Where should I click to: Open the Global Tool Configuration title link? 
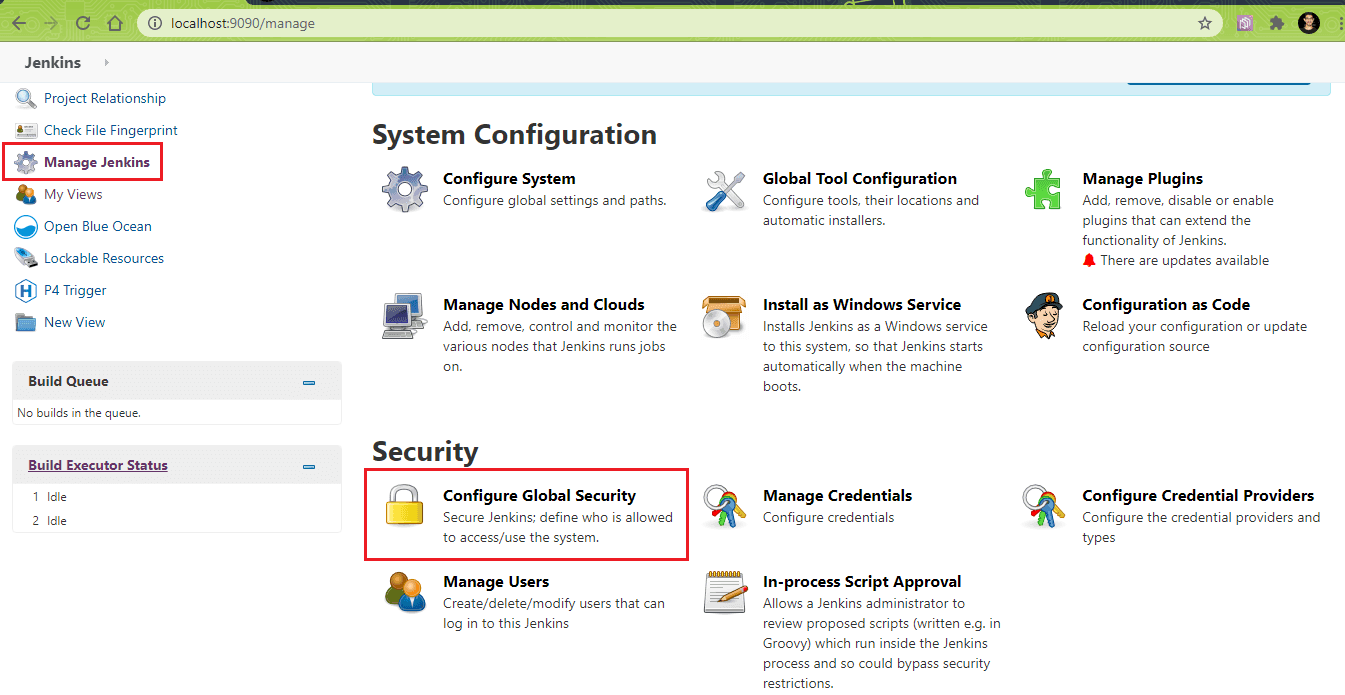860,179
